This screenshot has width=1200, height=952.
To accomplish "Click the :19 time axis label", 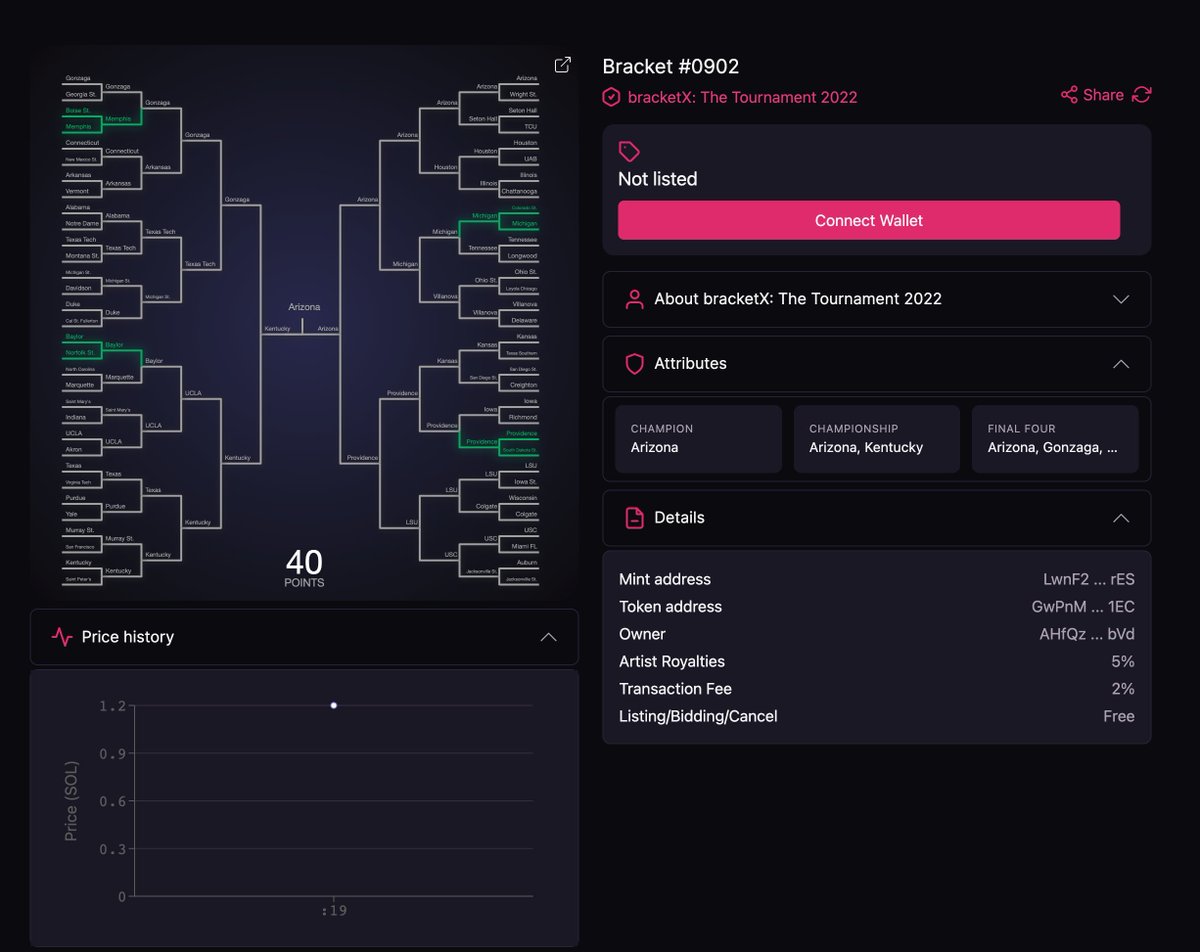I will pos(334,911).
